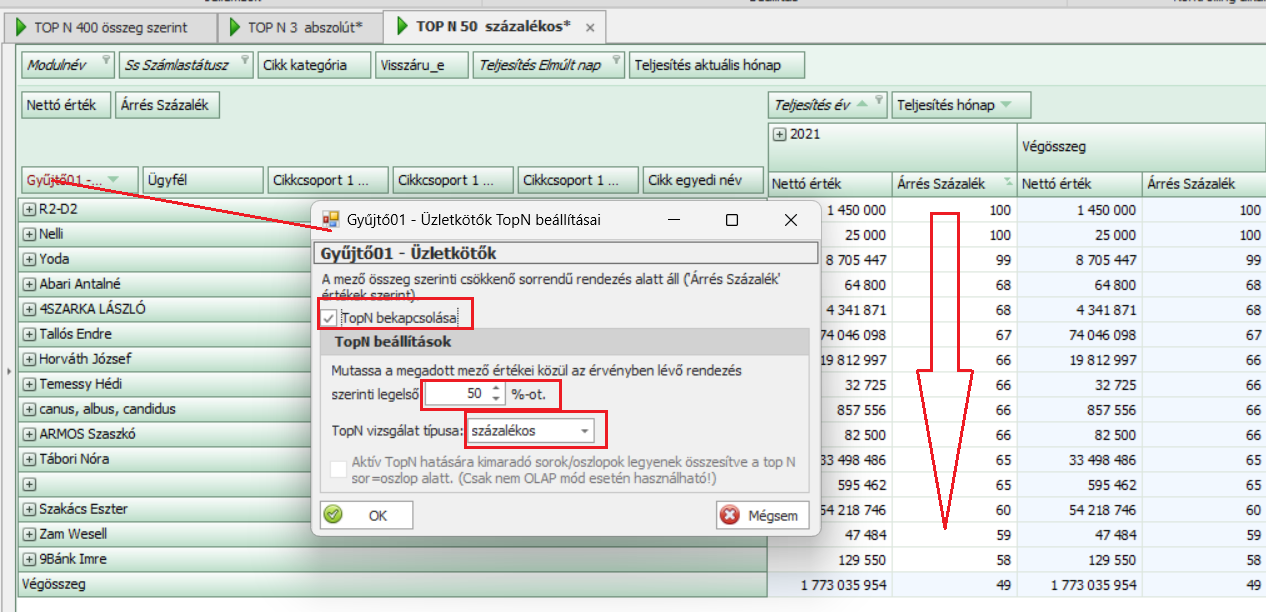Click the filter icon on Teljesítés év
The height and width of the screenshot is (612, 1266).
879,99
